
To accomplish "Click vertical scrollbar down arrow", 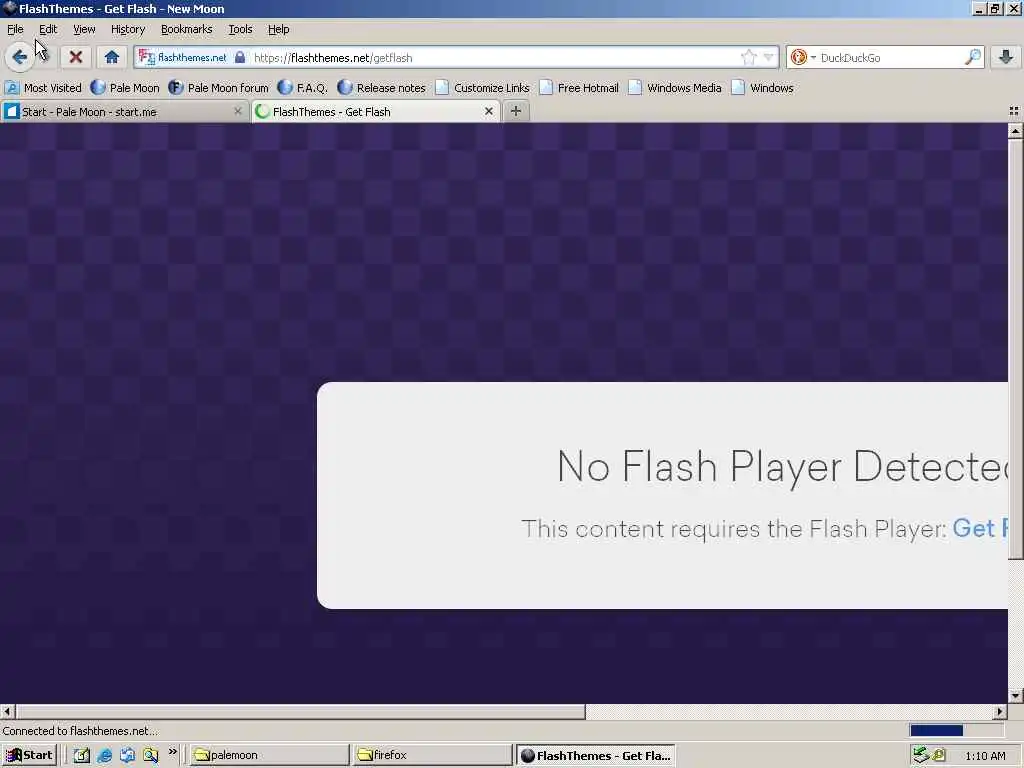I will (1016, 696).
